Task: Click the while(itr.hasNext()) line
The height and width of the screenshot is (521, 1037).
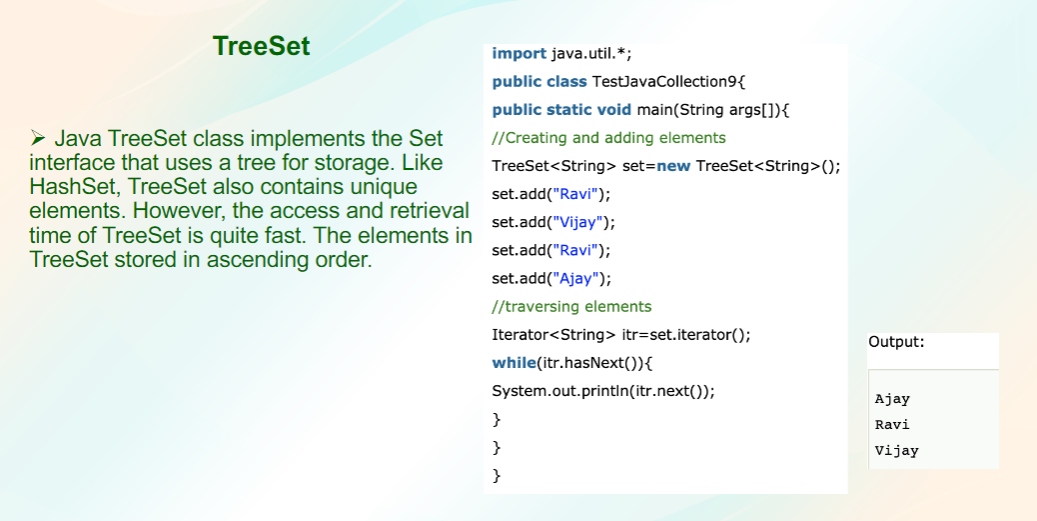Action: tap(572, 362)
